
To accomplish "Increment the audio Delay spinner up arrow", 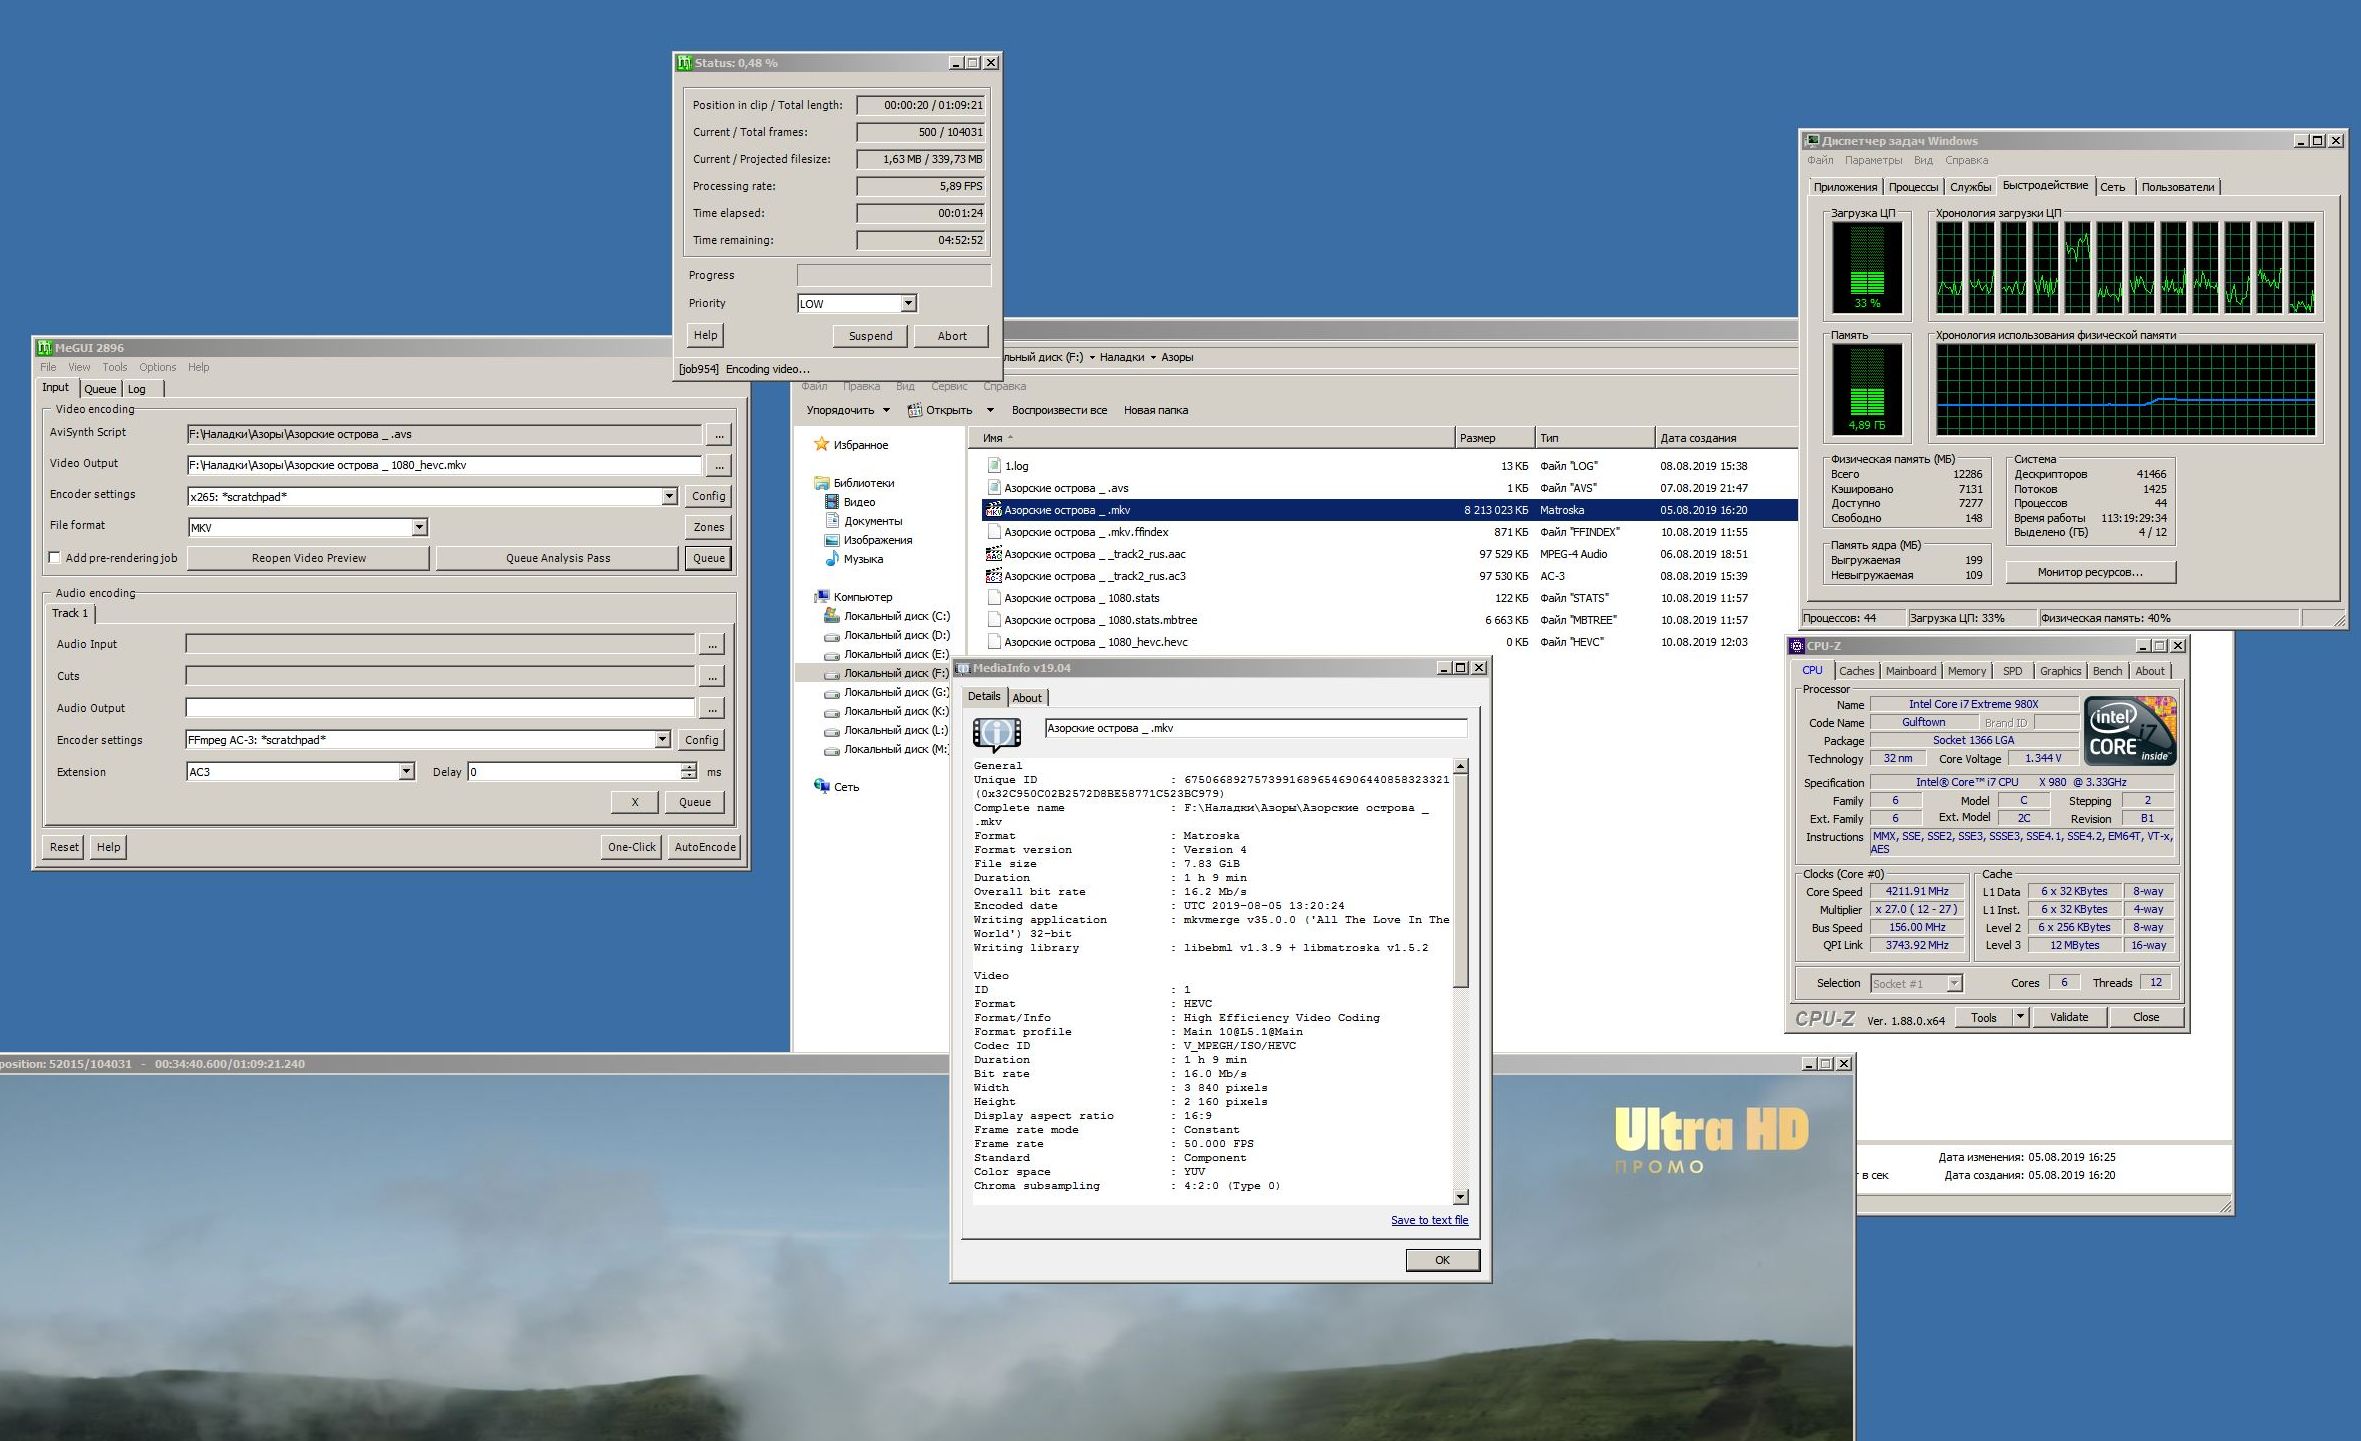I will (689, 767).
